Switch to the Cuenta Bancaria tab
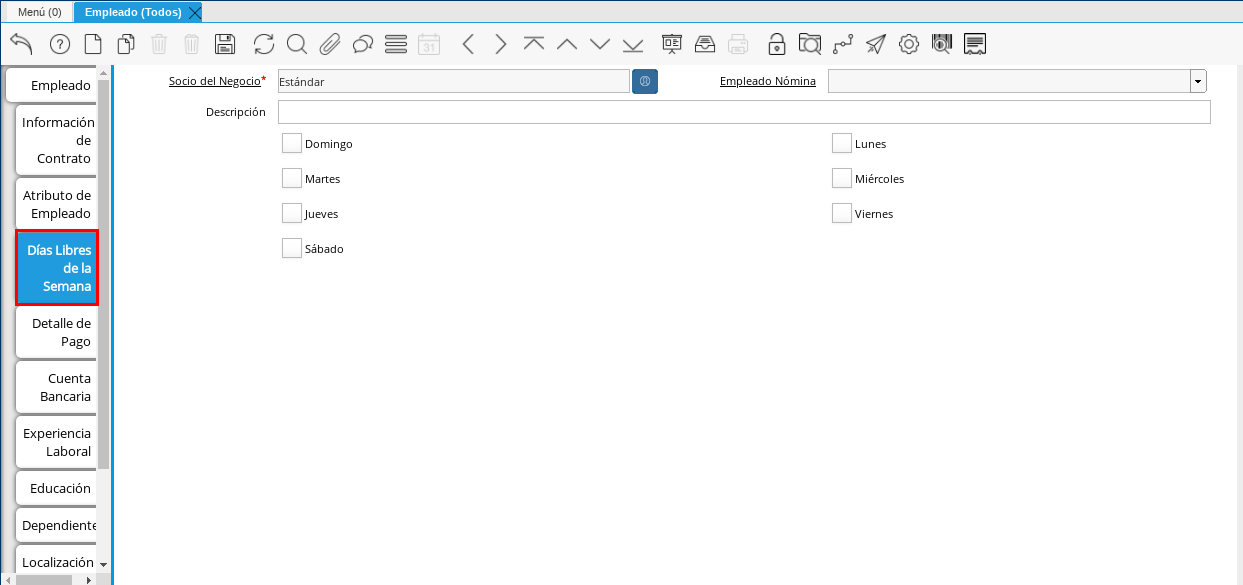This screenshot has height=585, width=1243. [x=57, y=388]
